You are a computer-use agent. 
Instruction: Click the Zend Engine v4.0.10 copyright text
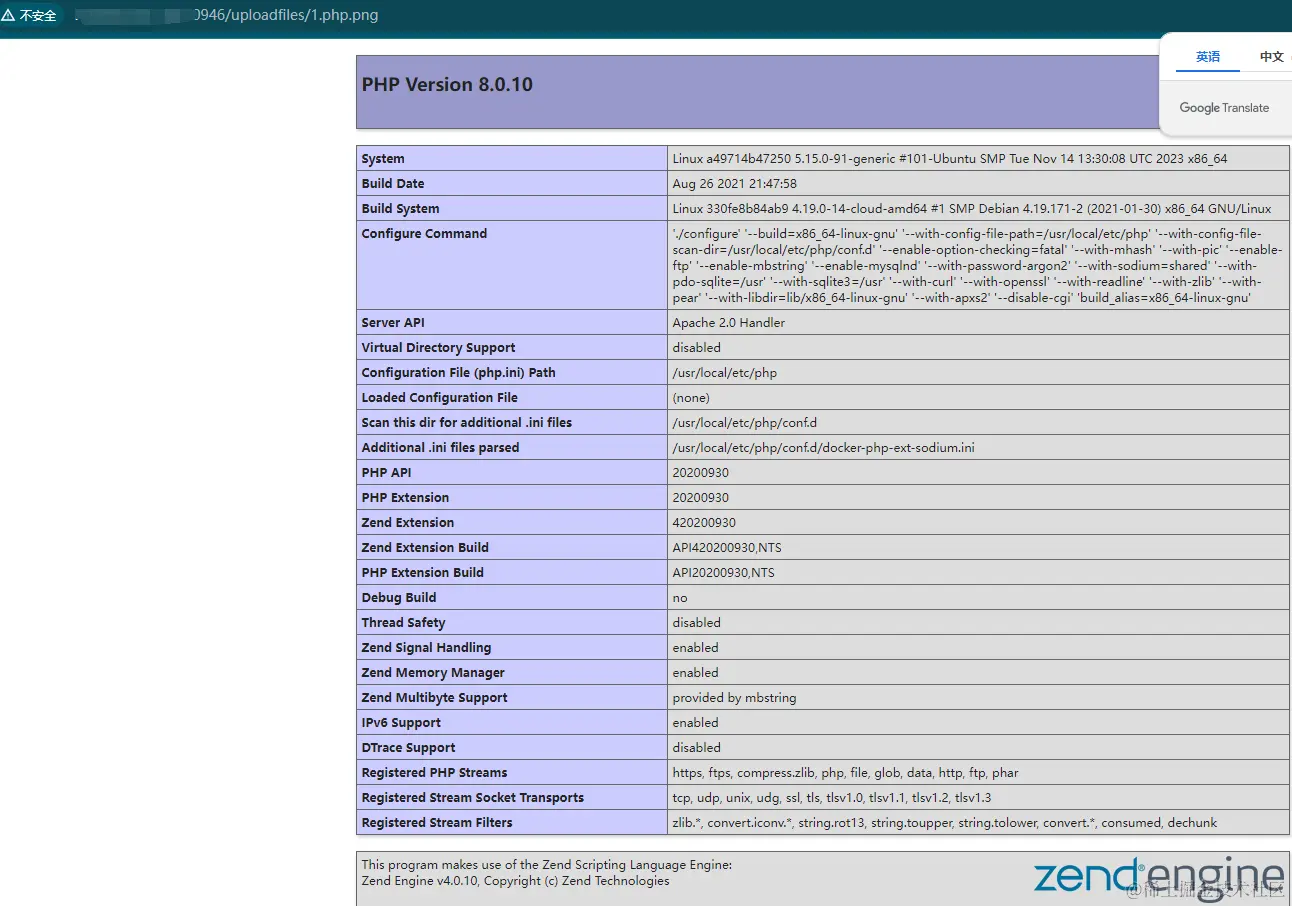[516, 881]
